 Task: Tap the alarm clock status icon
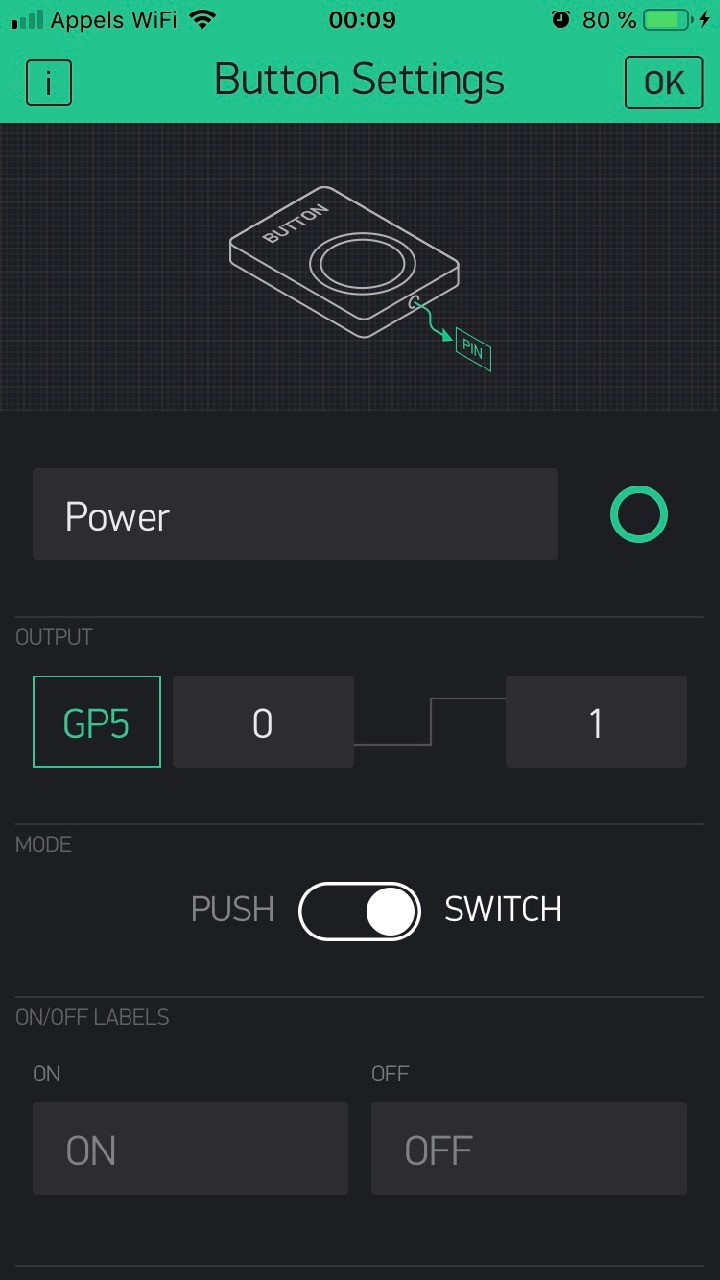coord(560,20)
